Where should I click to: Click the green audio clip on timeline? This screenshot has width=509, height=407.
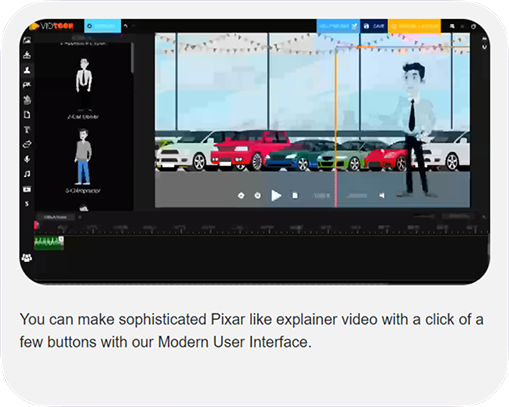tap(49, 243)
